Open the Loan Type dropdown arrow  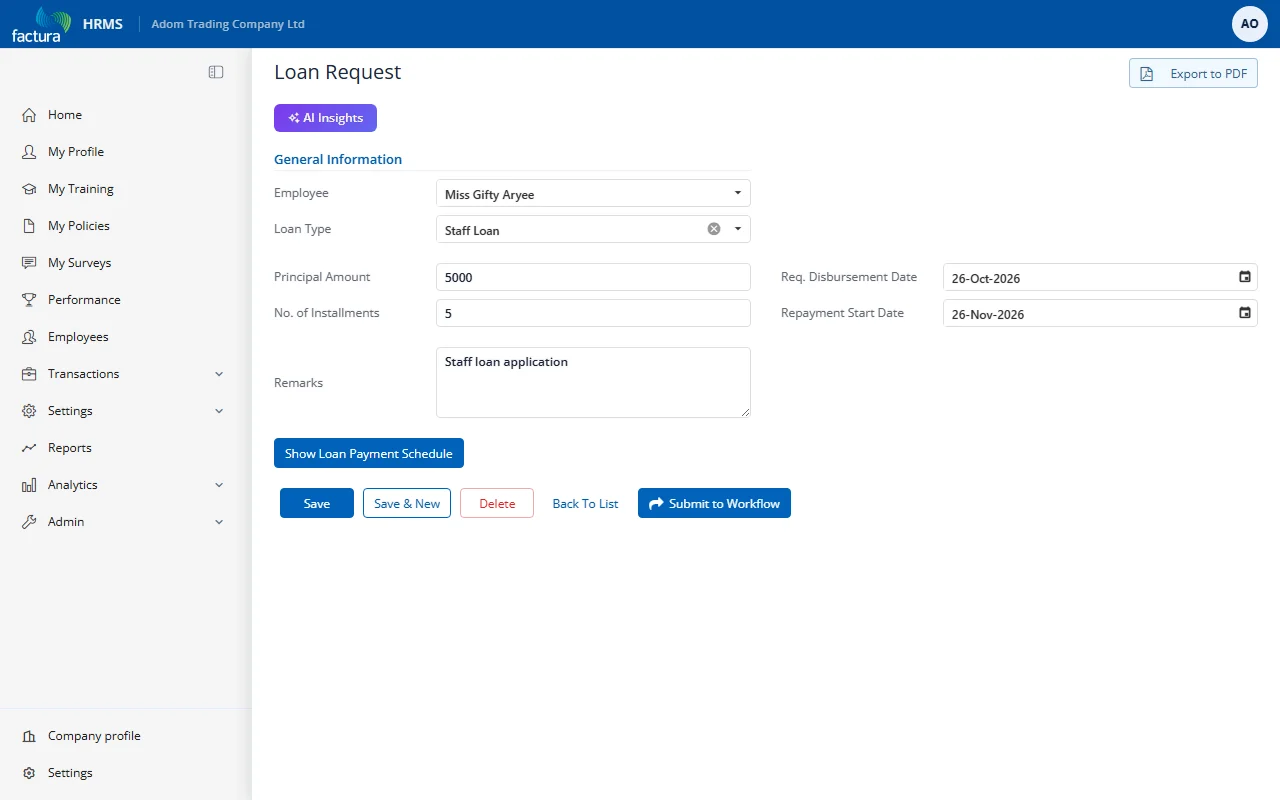pos(738,229)
